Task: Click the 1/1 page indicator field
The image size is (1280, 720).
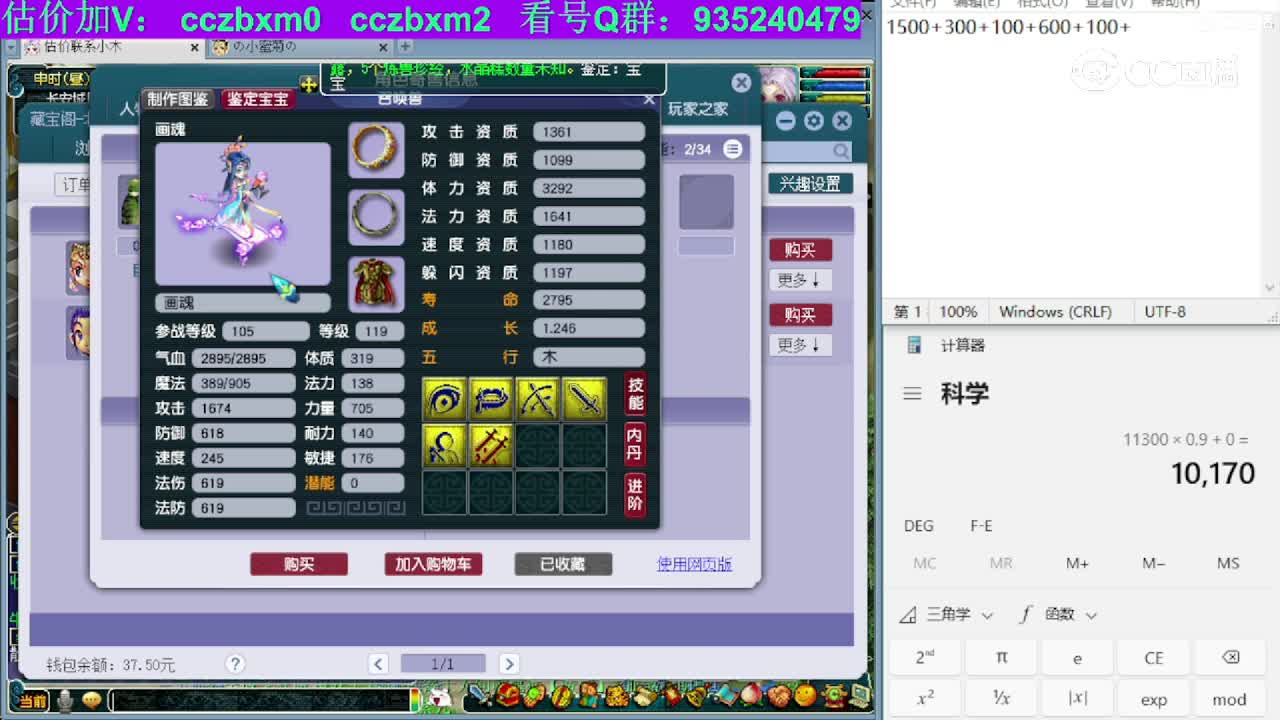Action: pos(443,664)
